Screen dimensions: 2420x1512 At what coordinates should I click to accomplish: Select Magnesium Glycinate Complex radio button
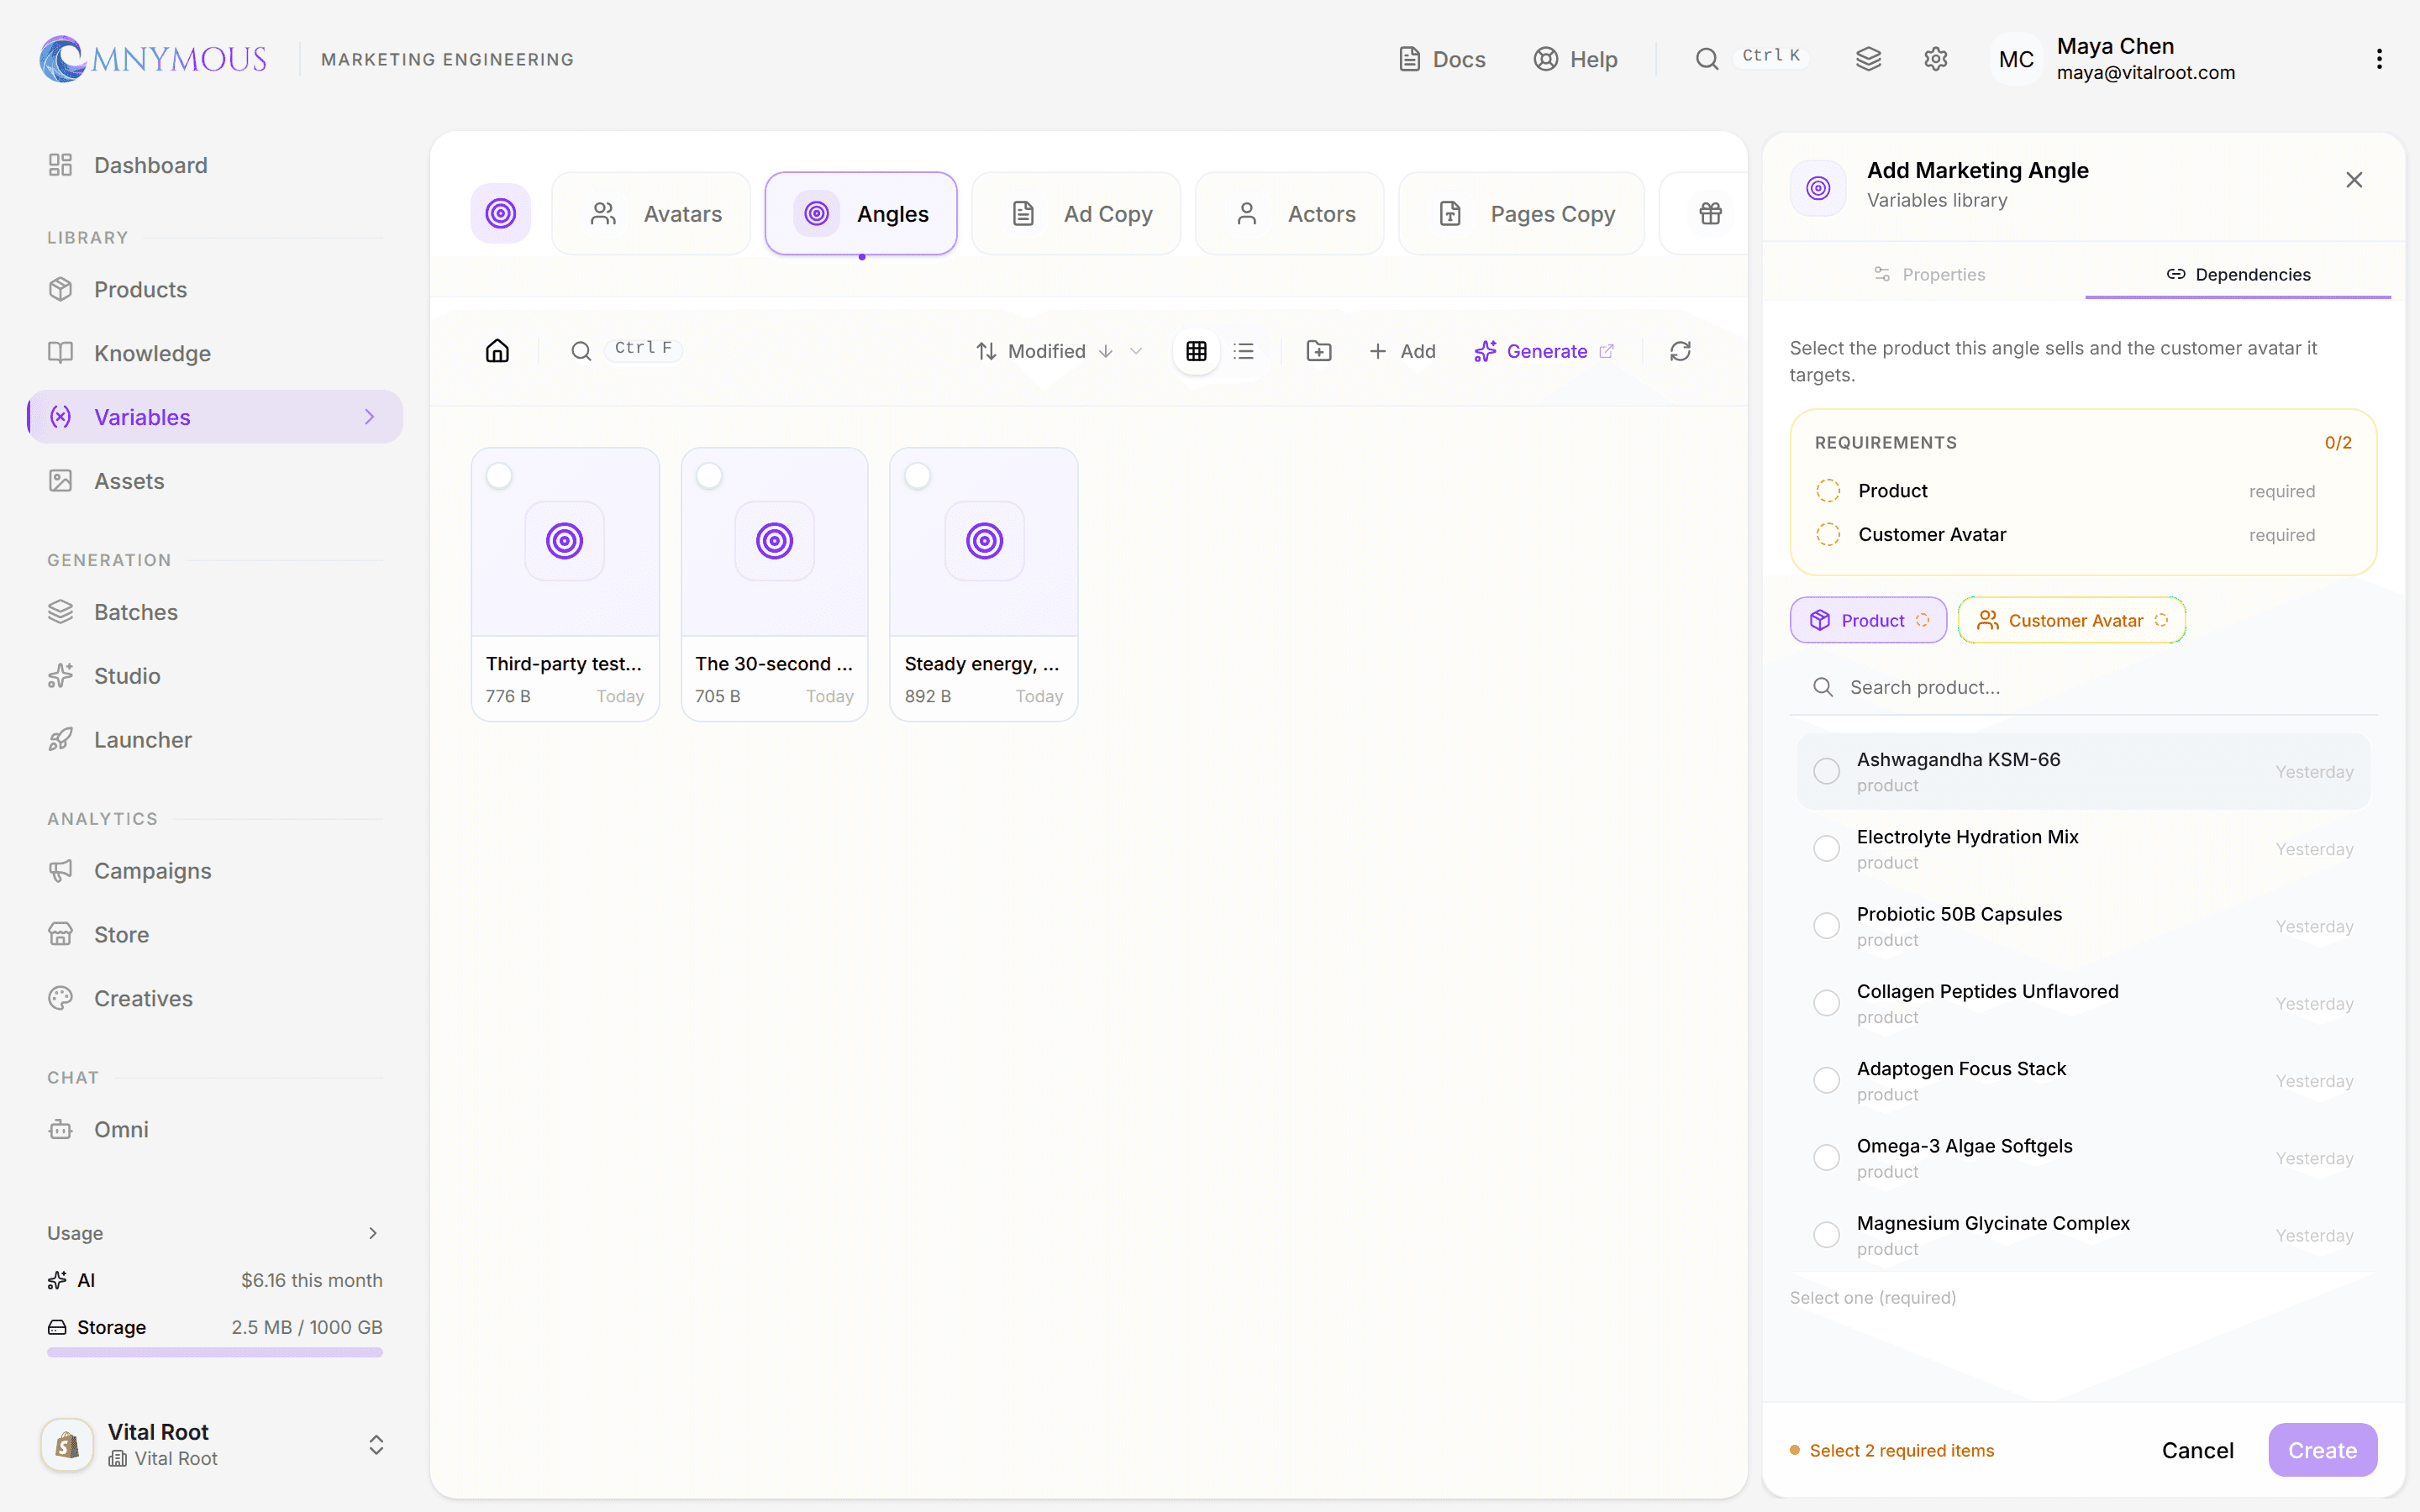point(1827,1235)
